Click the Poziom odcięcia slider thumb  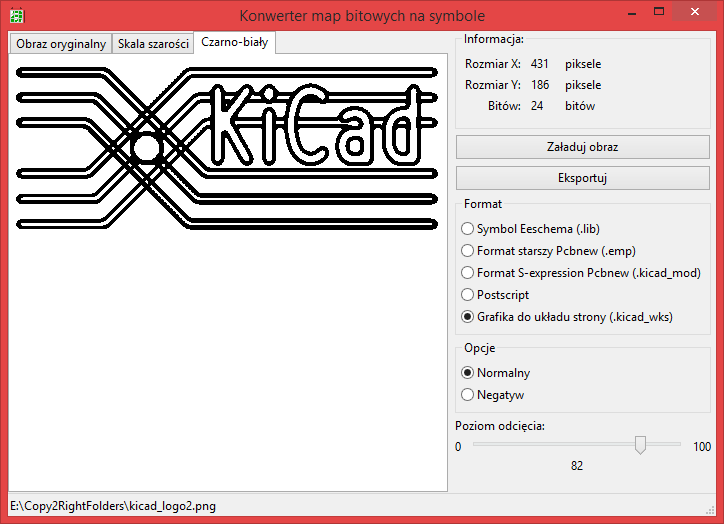tap(640, 445)
